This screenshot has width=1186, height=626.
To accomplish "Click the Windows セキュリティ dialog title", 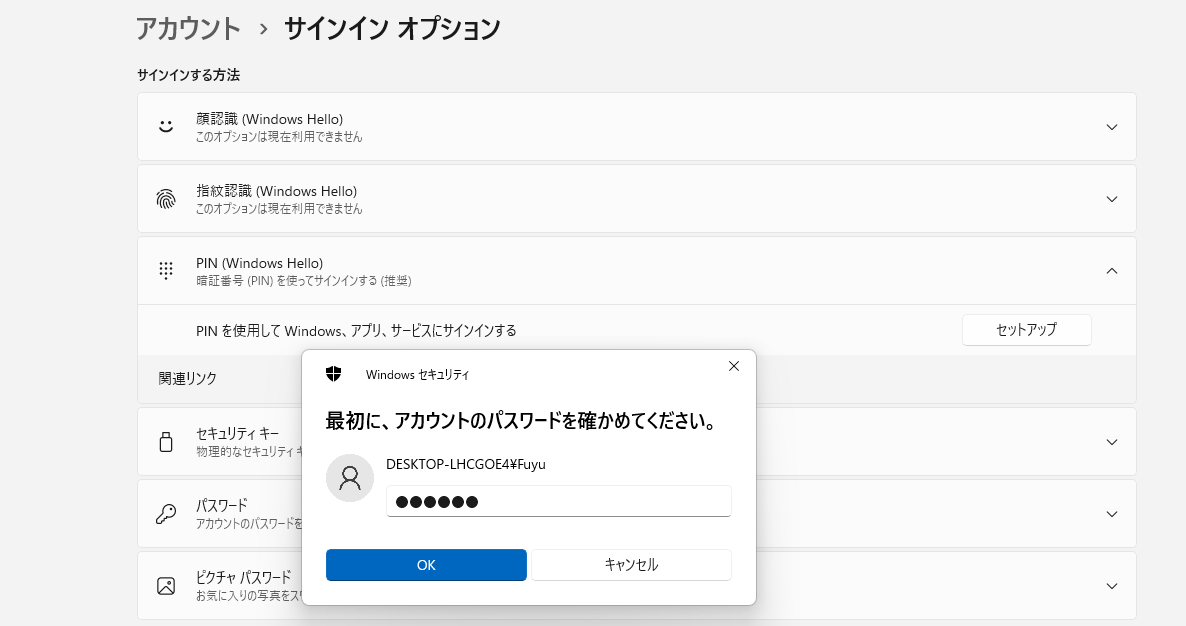I will (418, 374).
